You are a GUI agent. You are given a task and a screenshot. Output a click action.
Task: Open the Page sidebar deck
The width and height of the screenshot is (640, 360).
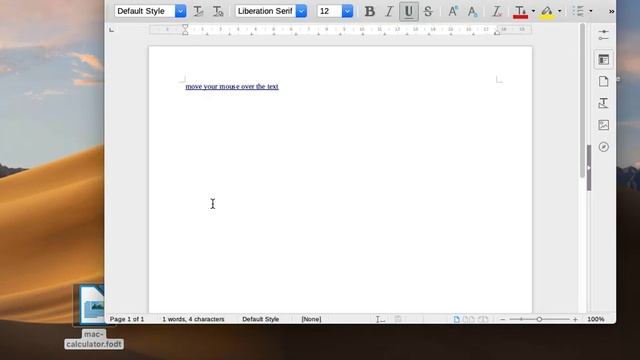604,81
